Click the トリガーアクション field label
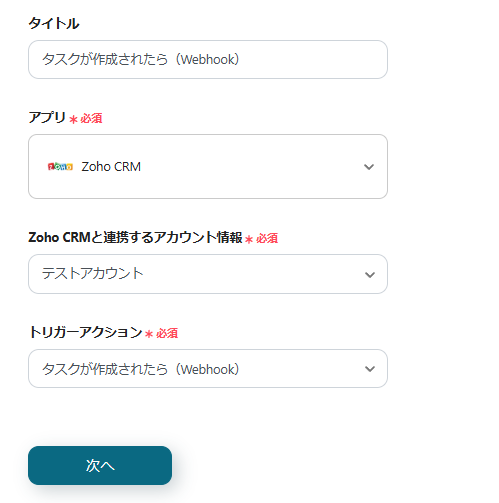 pyautogui.click(x=85, y=332)
